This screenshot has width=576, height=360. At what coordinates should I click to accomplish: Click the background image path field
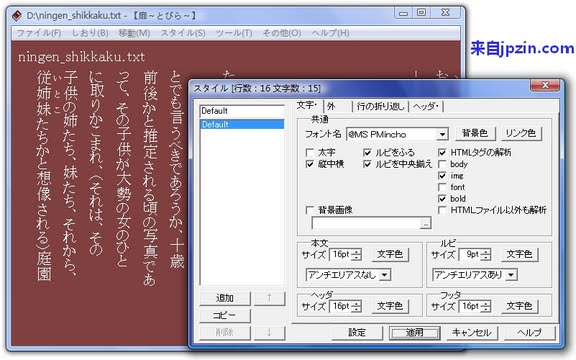pos(366,223)
